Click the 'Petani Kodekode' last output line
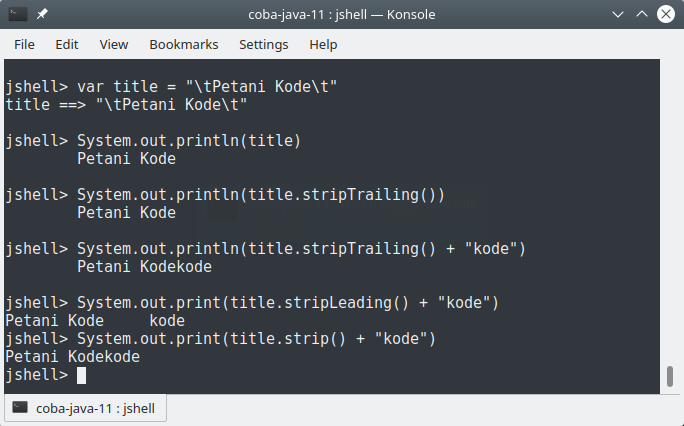Image resolution: width=684 pixels, height=426 pixels. click(x=72, y=356)
